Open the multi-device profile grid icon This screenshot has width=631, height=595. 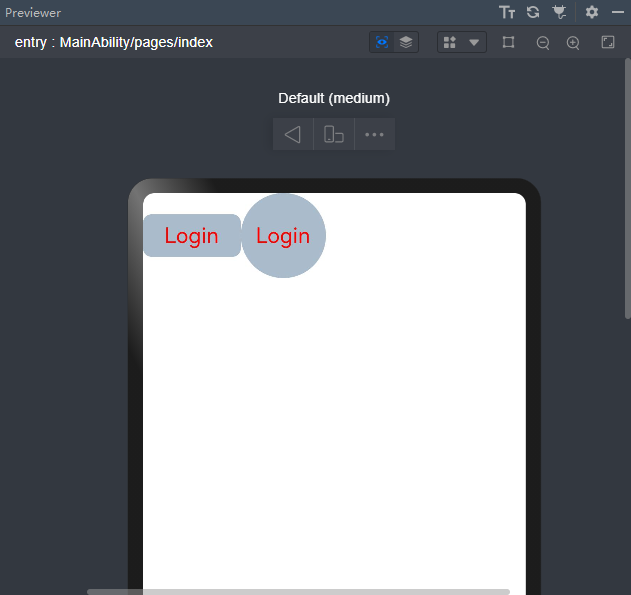pyautogui.click(x=450, y=42)
